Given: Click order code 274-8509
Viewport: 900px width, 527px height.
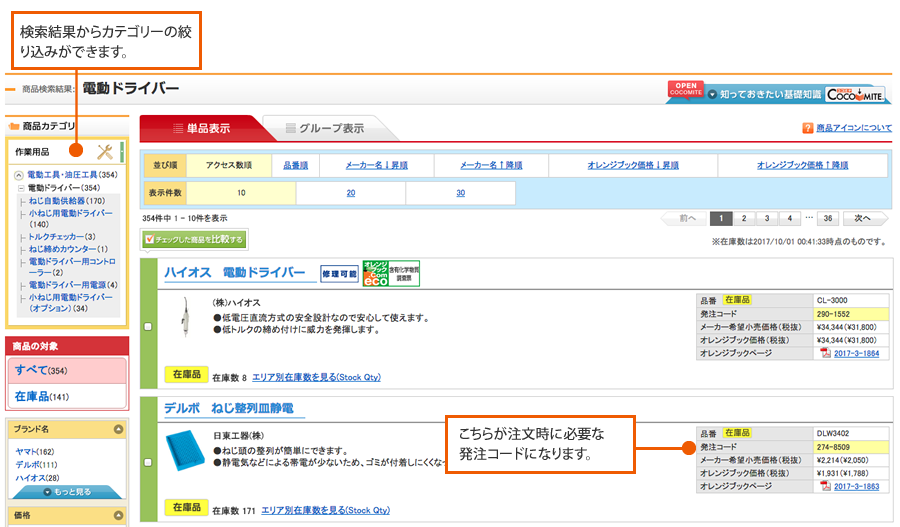Looking at the screenshot, I should tap(833, 447).
